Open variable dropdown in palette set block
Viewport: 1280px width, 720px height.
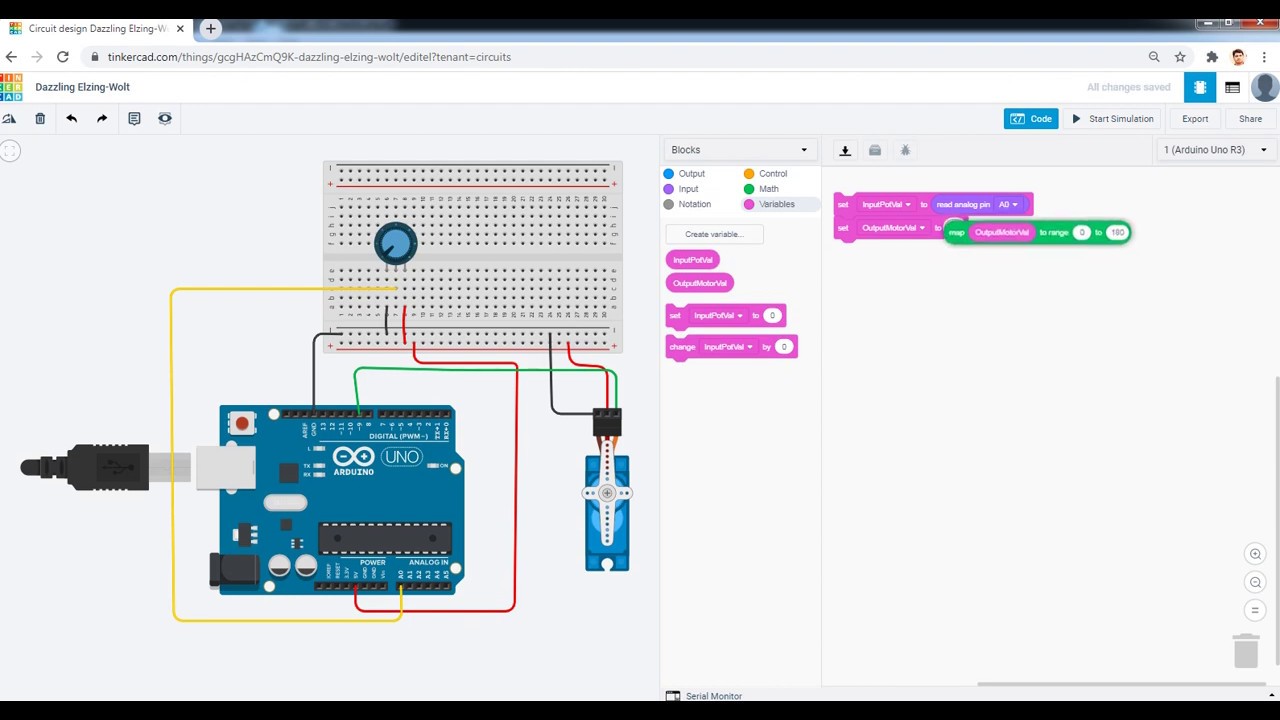pos(719,315)
